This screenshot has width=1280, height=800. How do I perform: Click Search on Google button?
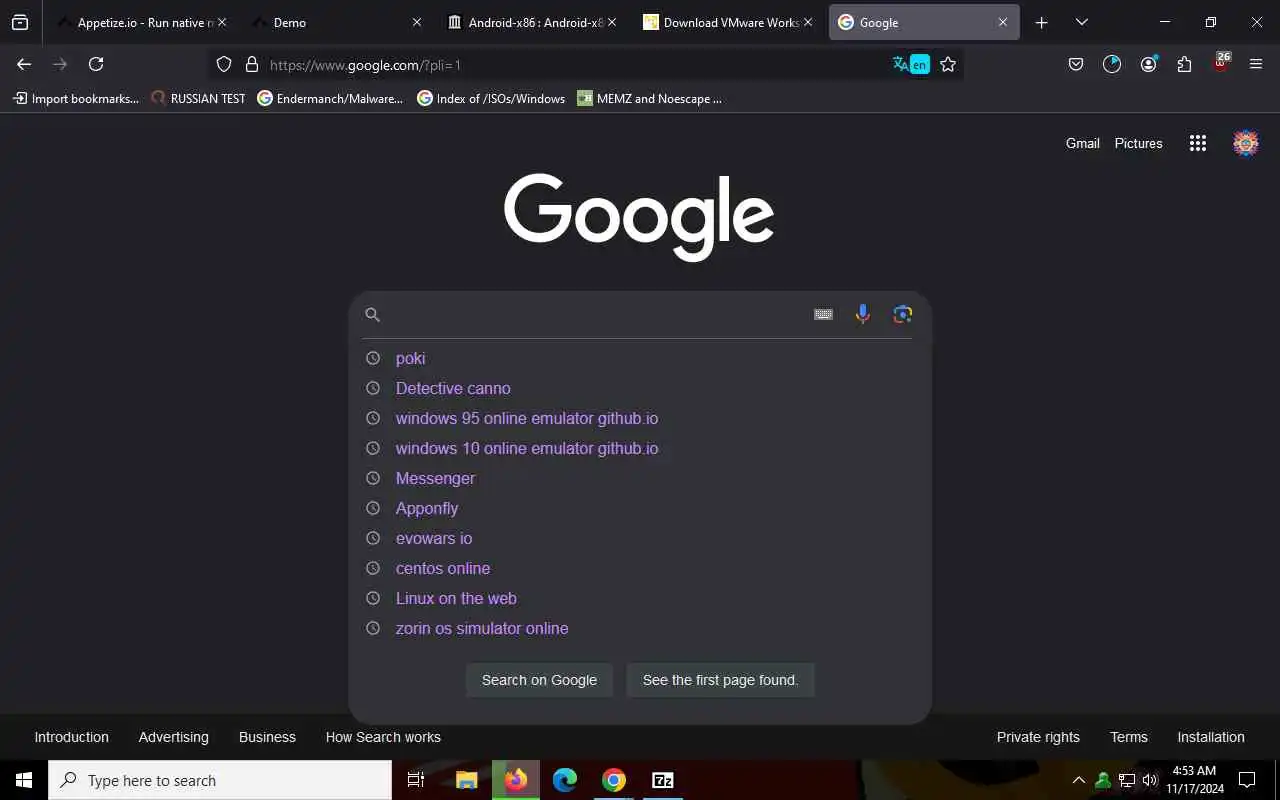(x=539, y=680)
